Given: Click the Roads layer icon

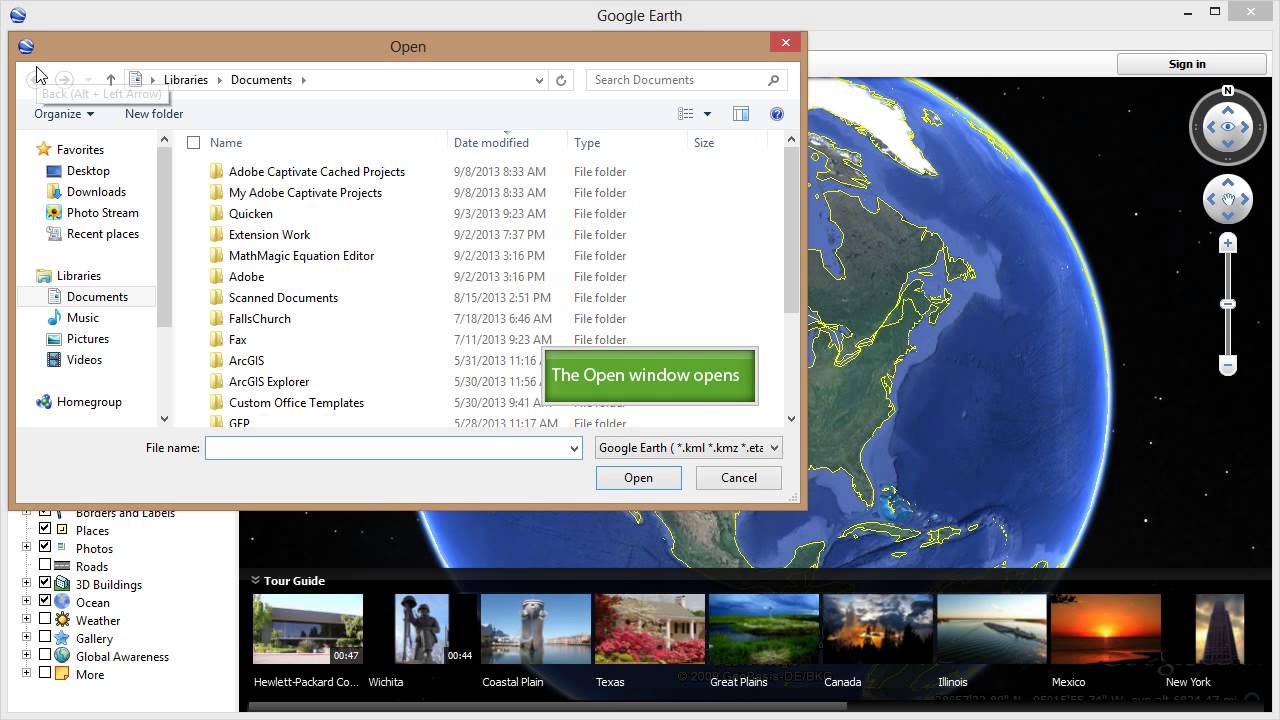Looking at the screenshot, I should tap(62, 566).
